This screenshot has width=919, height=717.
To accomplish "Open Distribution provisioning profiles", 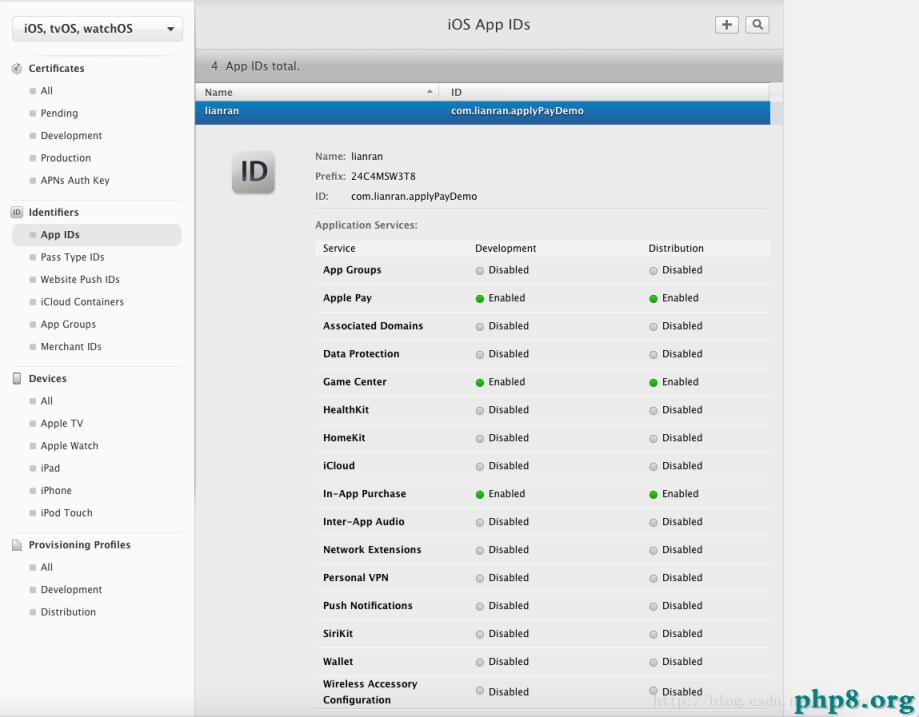I will pyautogui.click(x=68, y=612).
